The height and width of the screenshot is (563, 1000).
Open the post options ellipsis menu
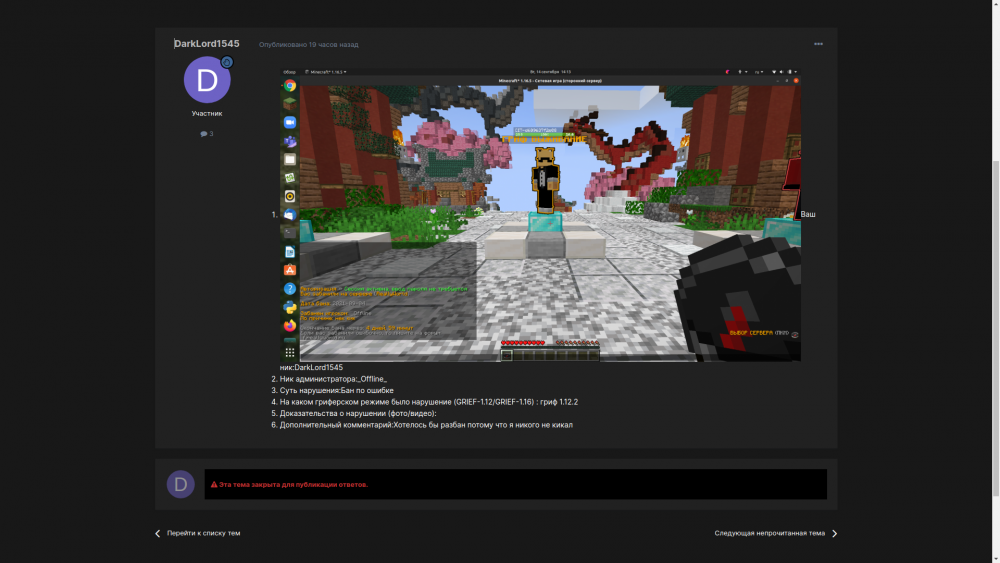pos(818,44)
